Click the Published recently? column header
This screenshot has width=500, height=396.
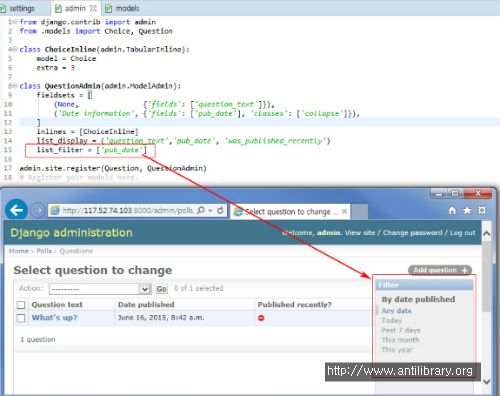[295, 305]
